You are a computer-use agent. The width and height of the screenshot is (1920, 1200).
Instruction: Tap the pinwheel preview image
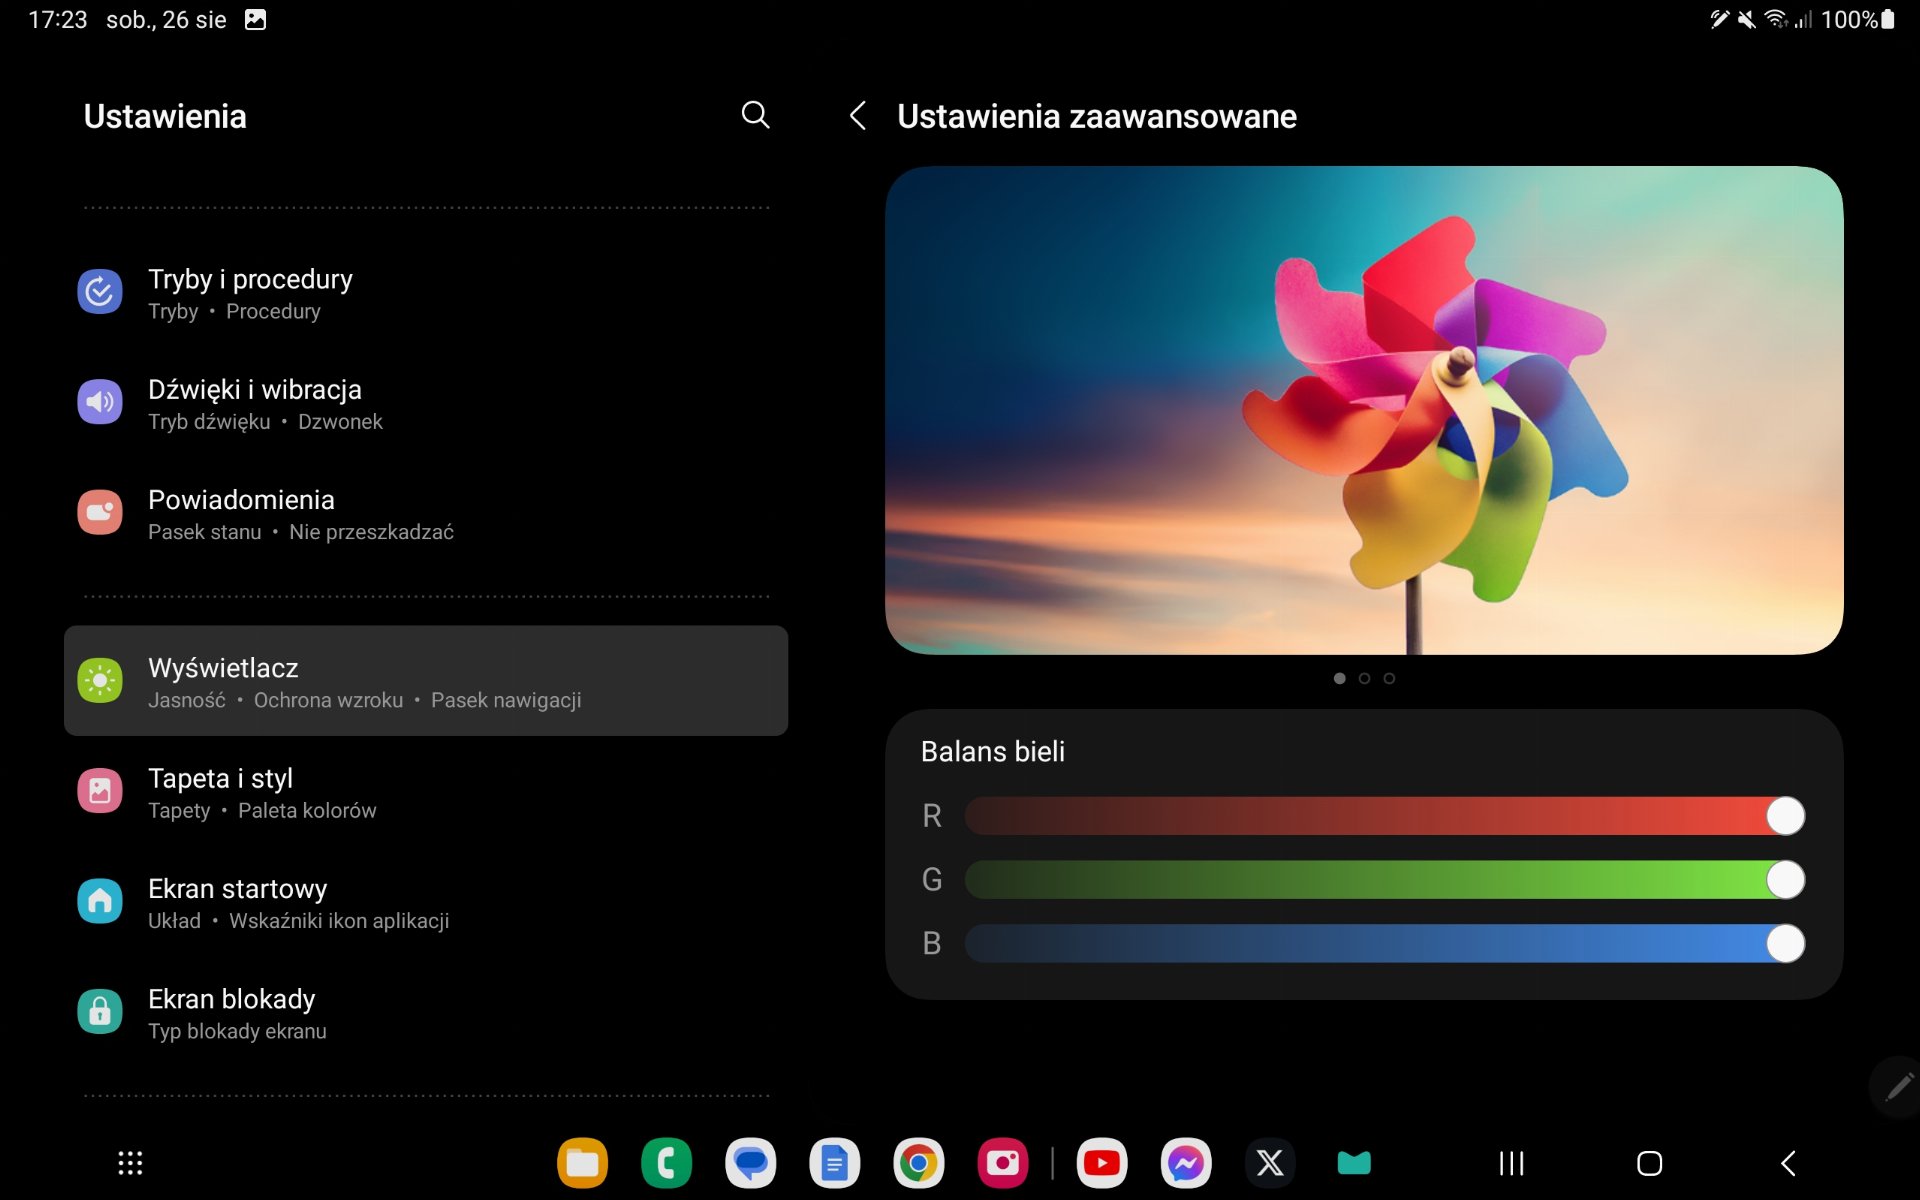[1364, 410]
